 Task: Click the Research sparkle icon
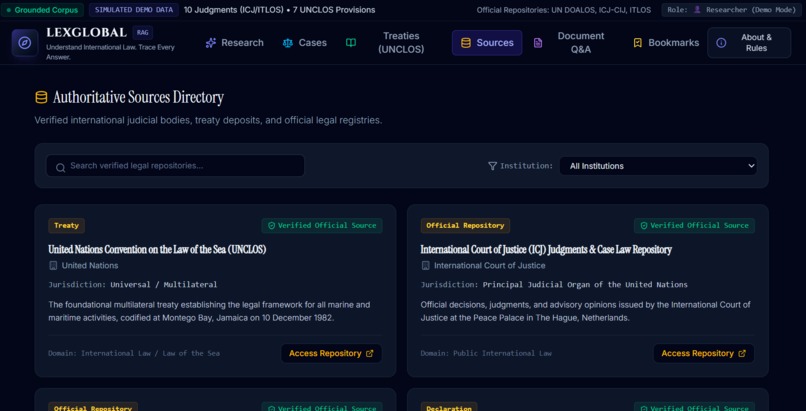point(211,43)
